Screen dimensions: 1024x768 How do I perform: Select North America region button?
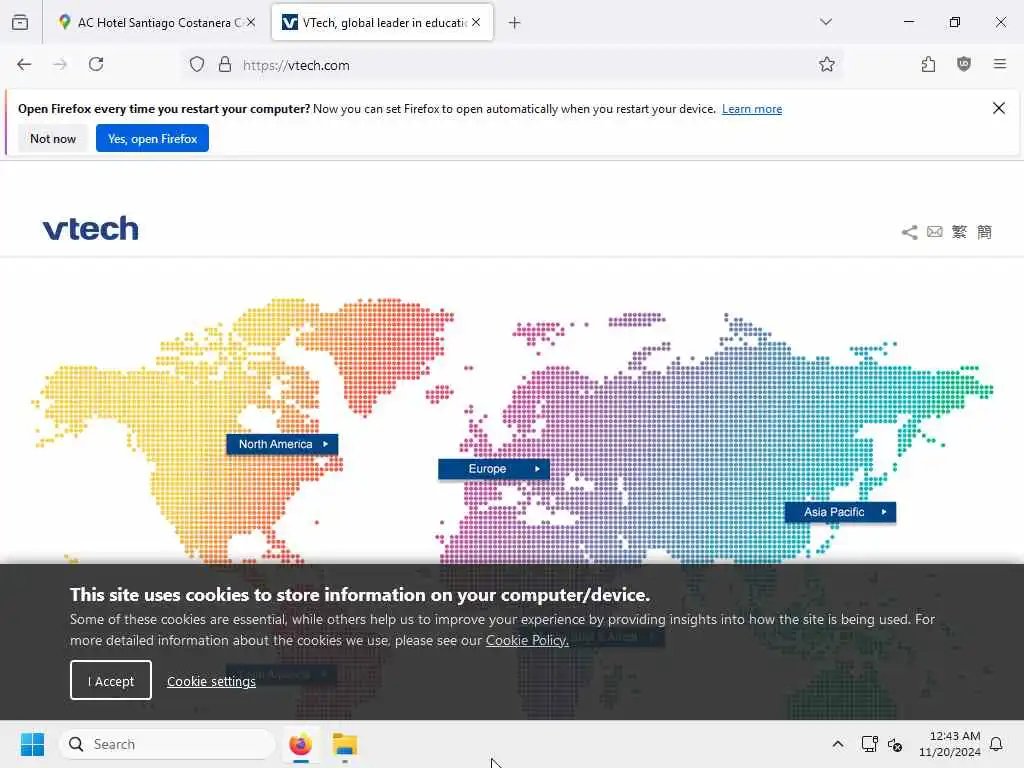pyautogui.click(x=282, y=444)
